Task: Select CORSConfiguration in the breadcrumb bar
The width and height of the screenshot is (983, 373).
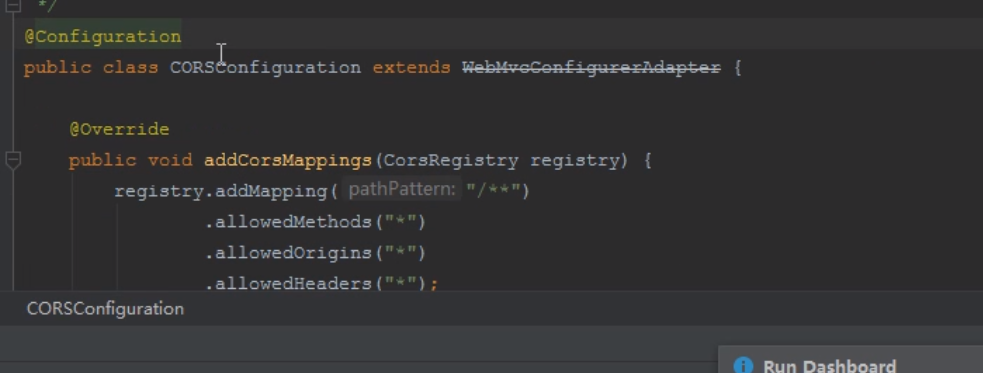Action: pyautogui.click(x=105, y=308)
